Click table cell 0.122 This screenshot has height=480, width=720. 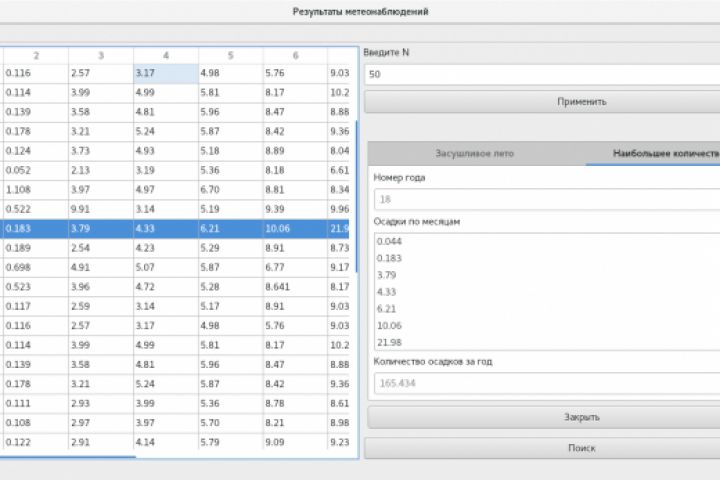(x=36, y=442)
